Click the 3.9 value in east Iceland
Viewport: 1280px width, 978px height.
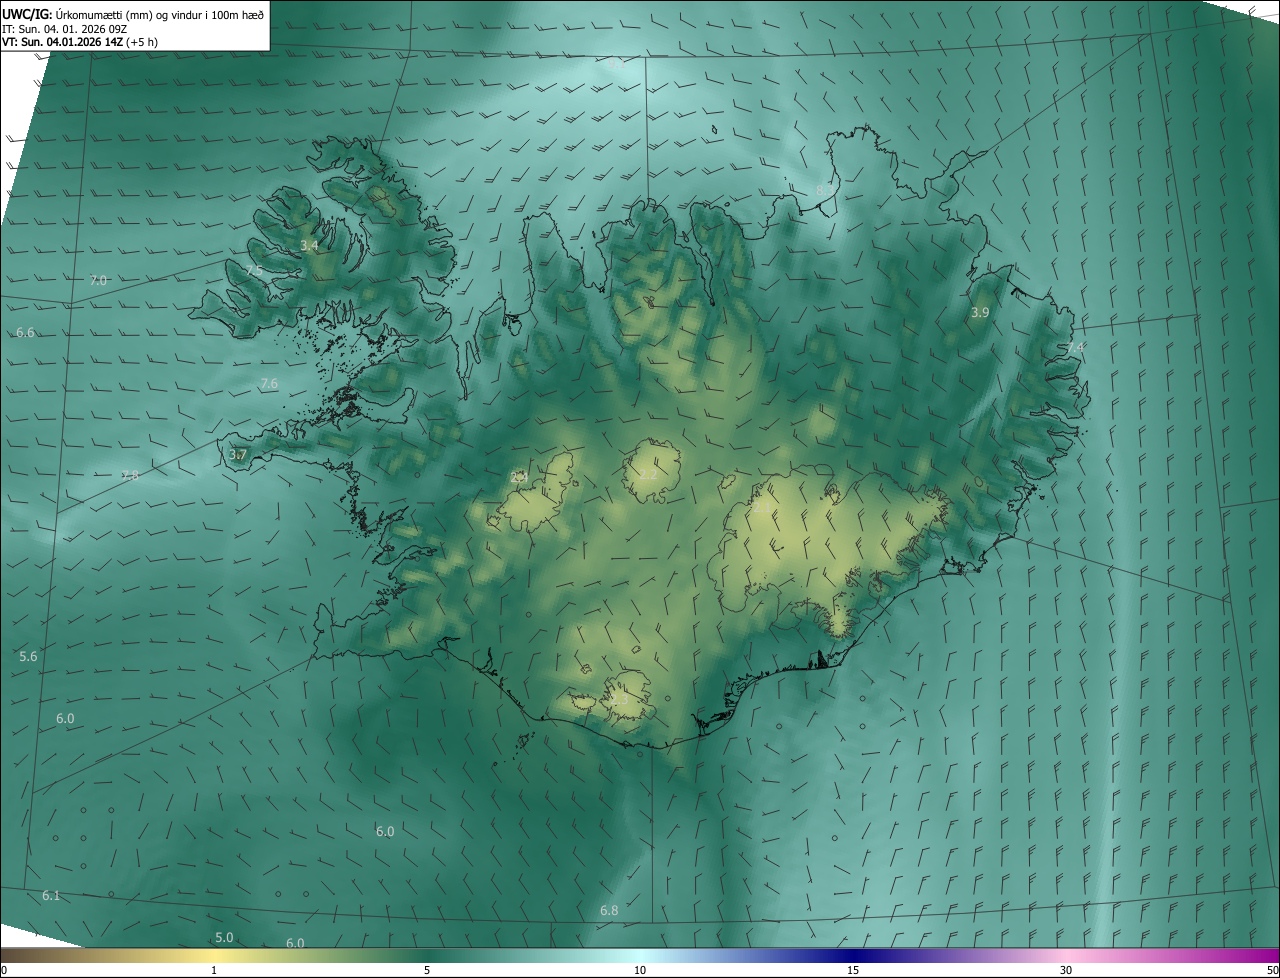click(980, 313)
